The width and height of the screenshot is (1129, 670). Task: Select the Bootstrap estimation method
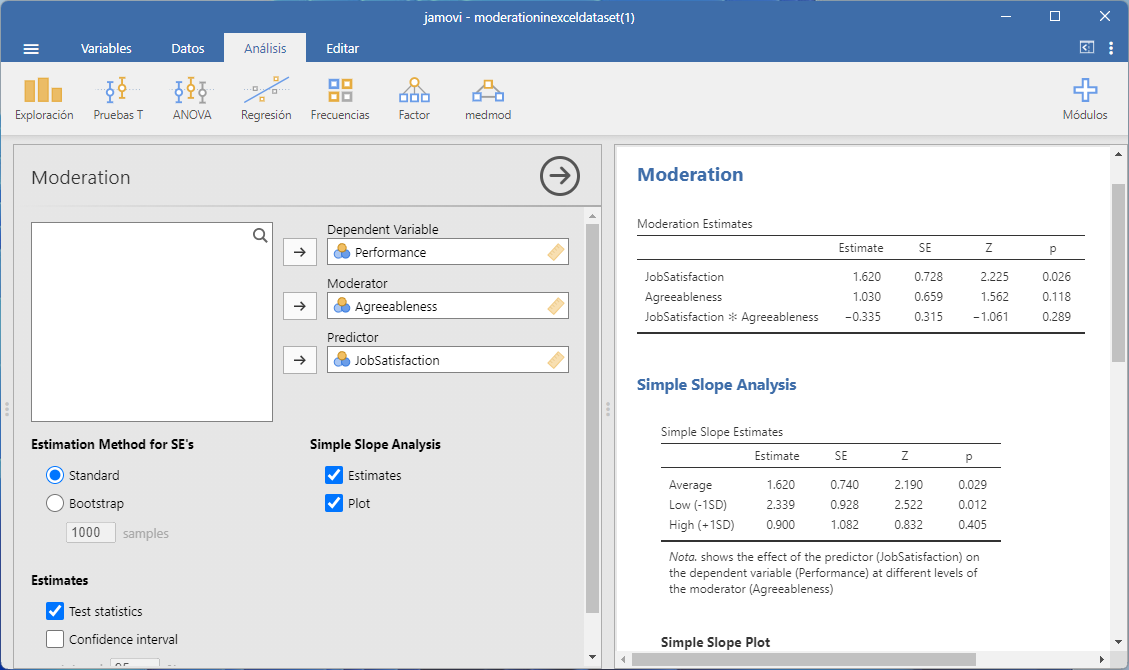pyautogui.click(x=56, y=504)
